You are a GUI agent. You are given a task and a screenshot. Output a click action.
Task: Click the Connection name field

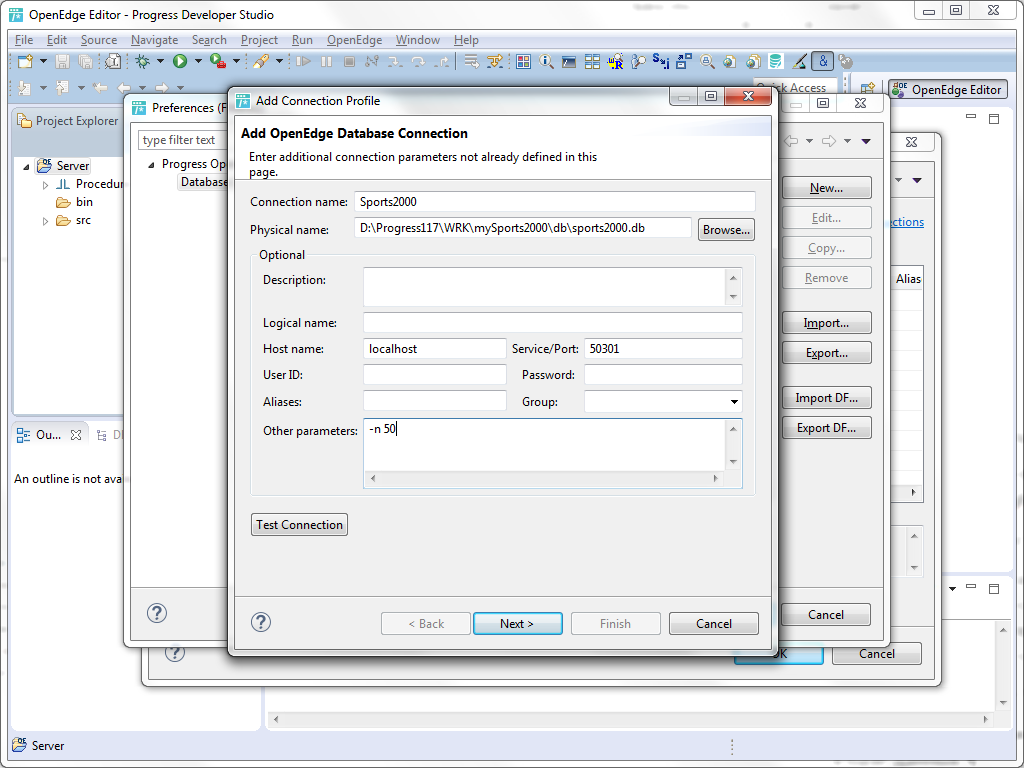click(554, 202)
